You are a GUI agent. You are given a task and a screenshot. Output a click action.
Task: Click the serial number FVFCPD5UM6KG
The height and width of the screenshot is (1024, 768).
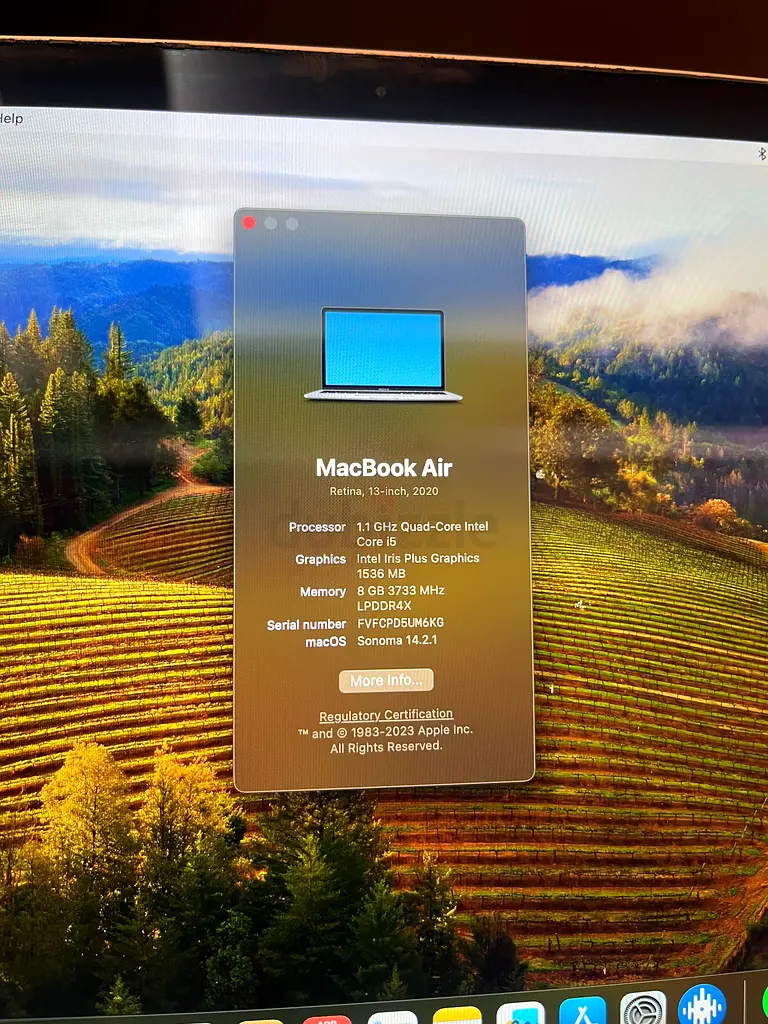400,623
